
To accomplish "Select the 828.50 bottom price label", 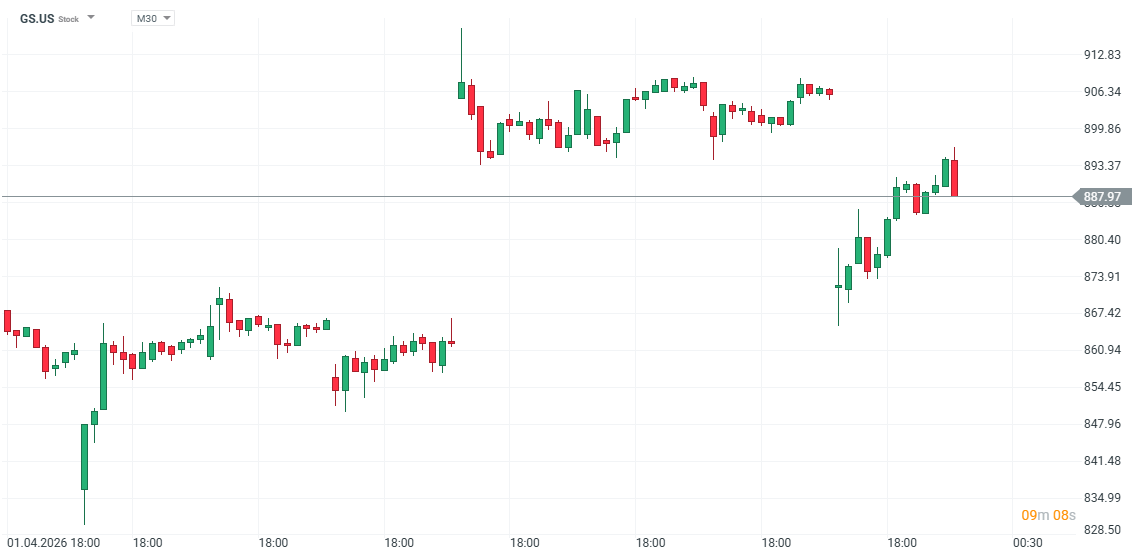I will coord(1102,531).
